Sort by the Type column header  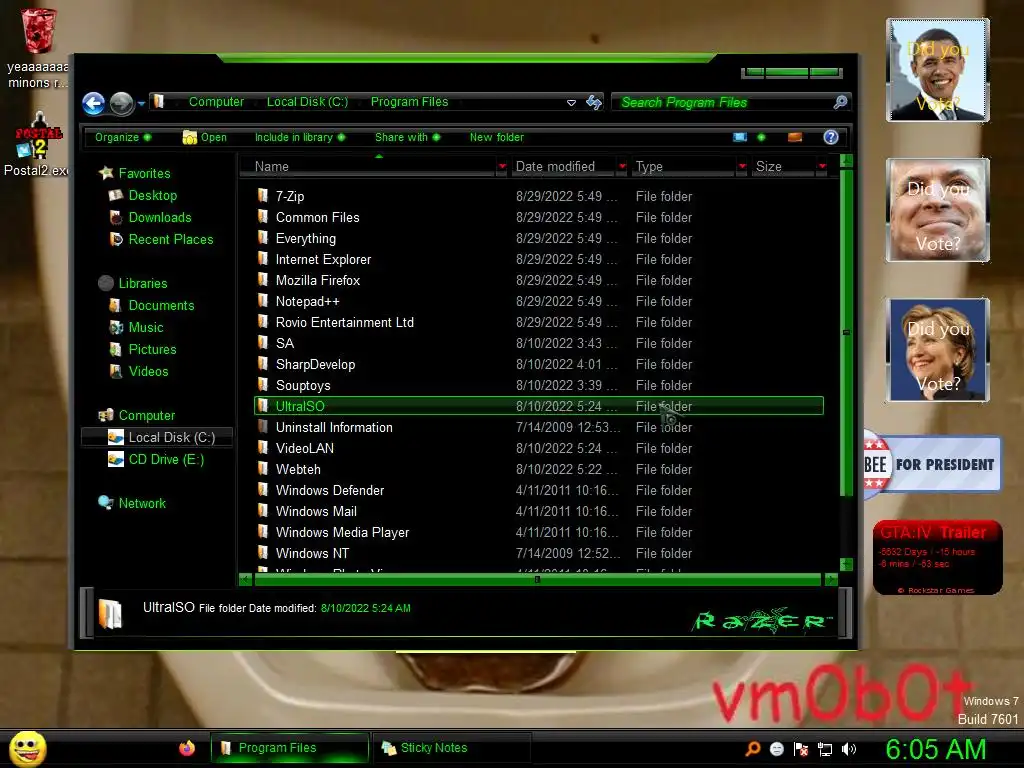[684, 167]
